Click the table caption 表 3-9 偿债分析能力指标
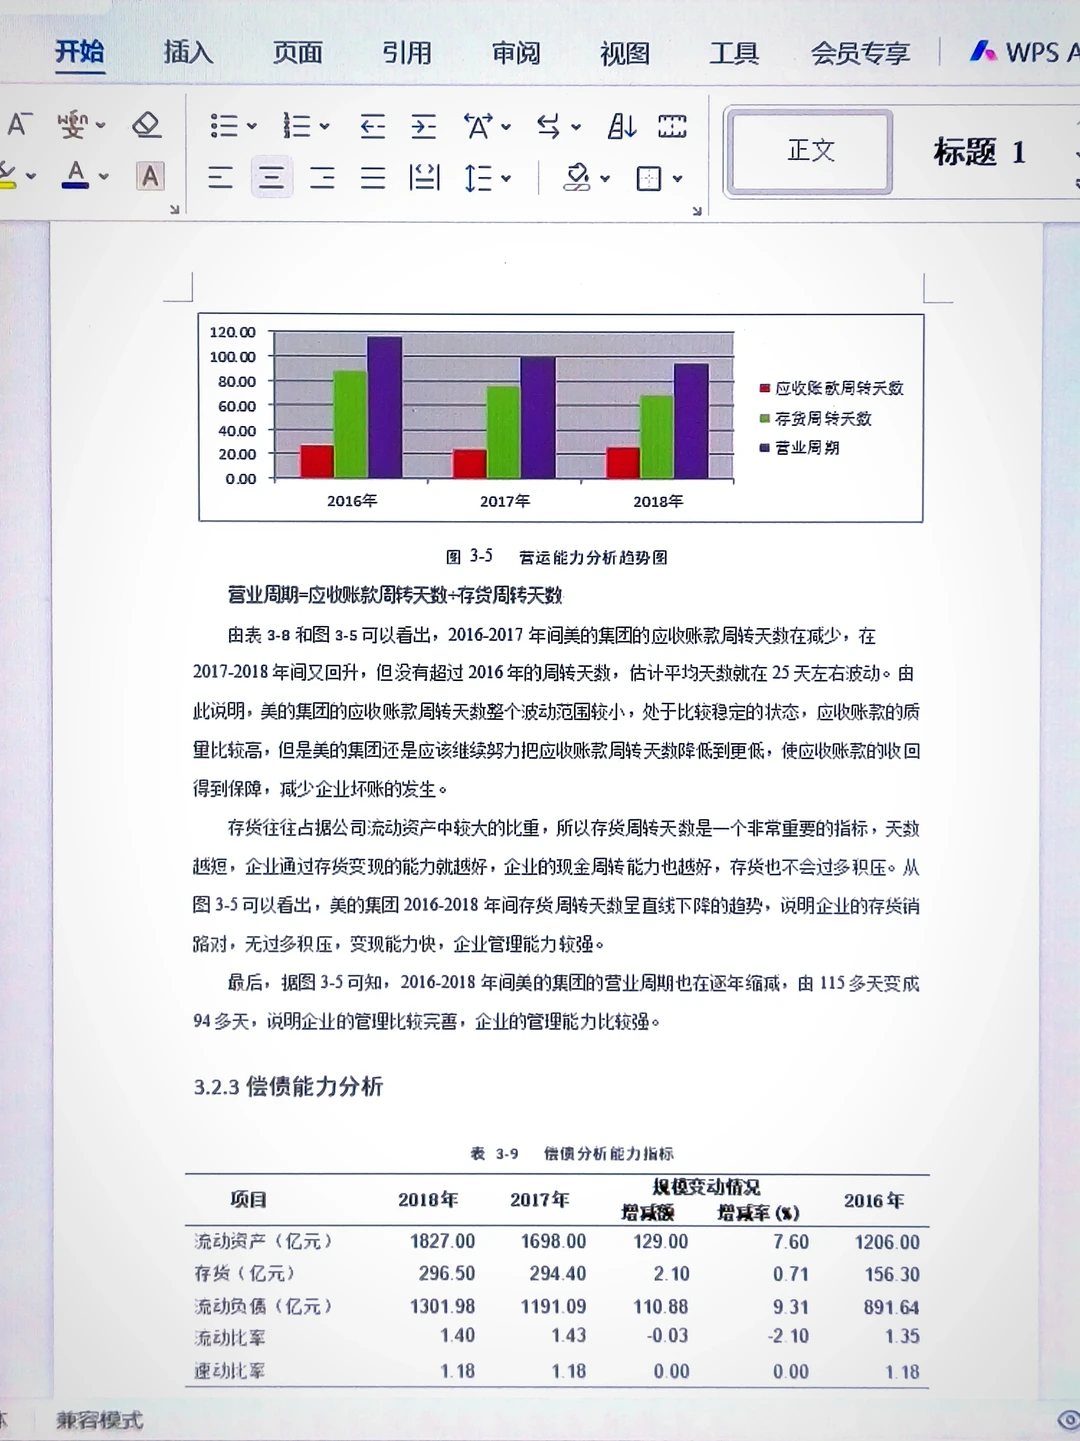Screen dimensions: 1080x1441 pyautogui.click(x=572, y=1153)
